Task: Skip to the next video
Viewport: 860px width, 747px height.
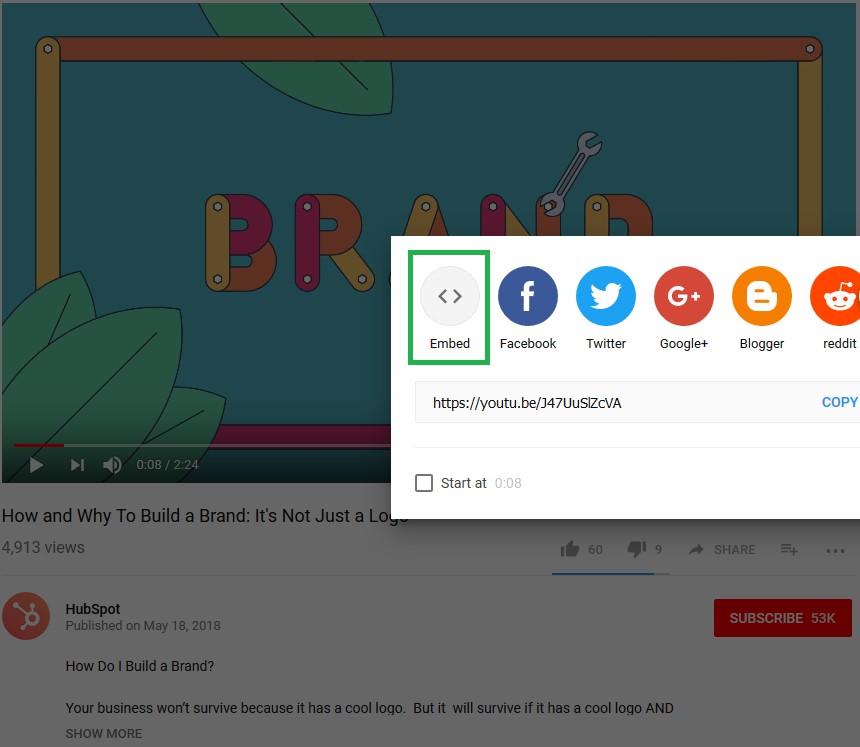Action: pos(77,465)
